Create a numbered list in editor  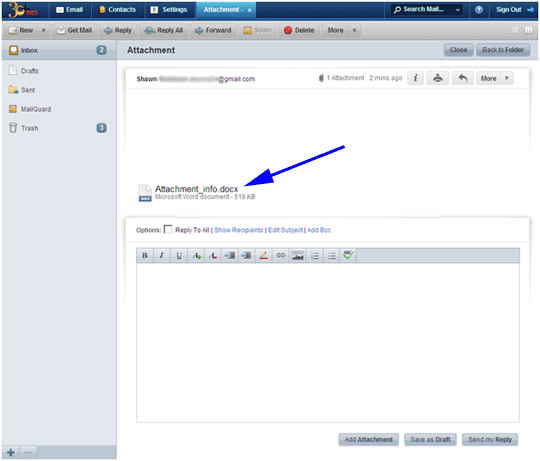pyautogui.click(x=314, y=256)
